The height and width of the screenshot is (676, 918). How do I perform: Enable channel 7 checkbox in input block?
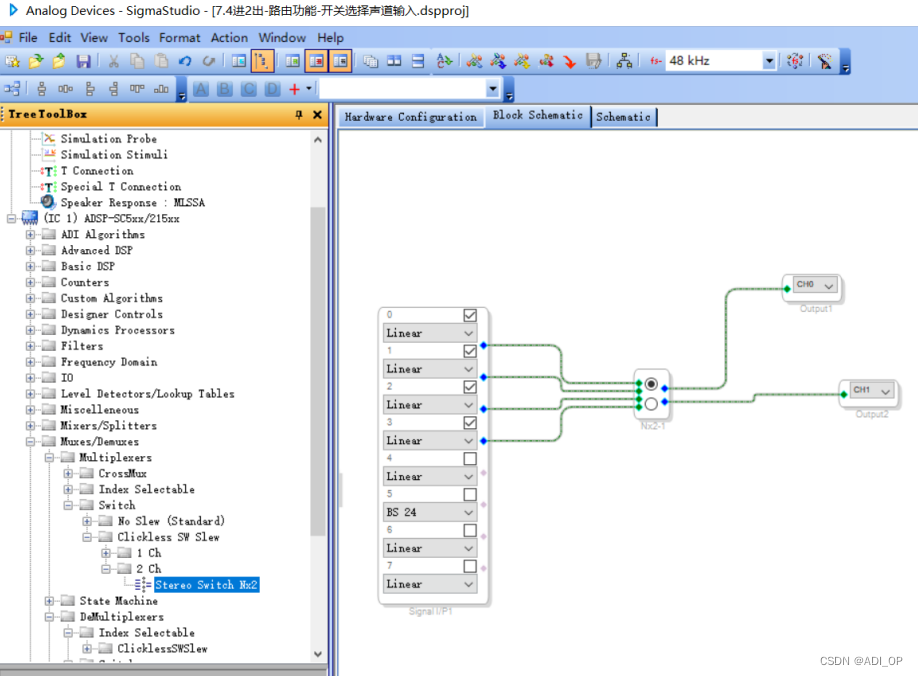470,566
